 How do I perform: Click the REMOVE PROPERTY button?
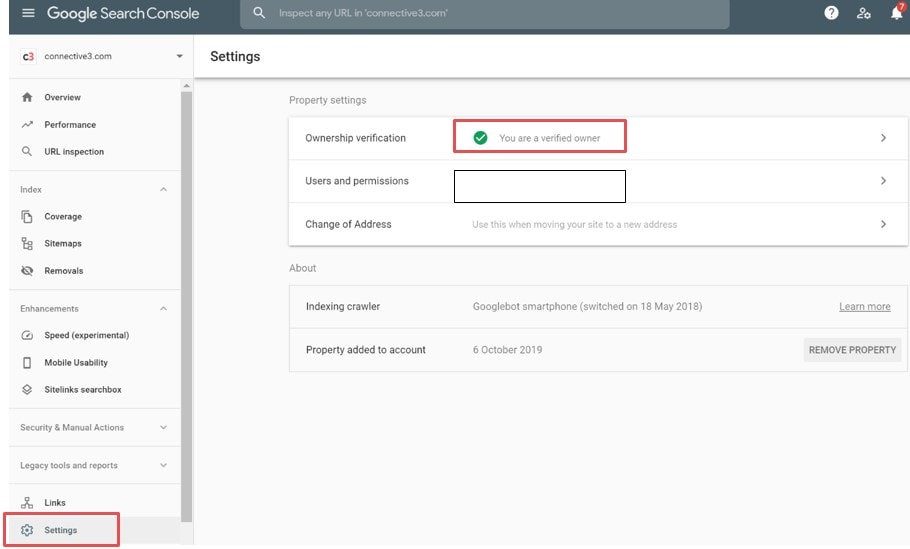(852, 350)
